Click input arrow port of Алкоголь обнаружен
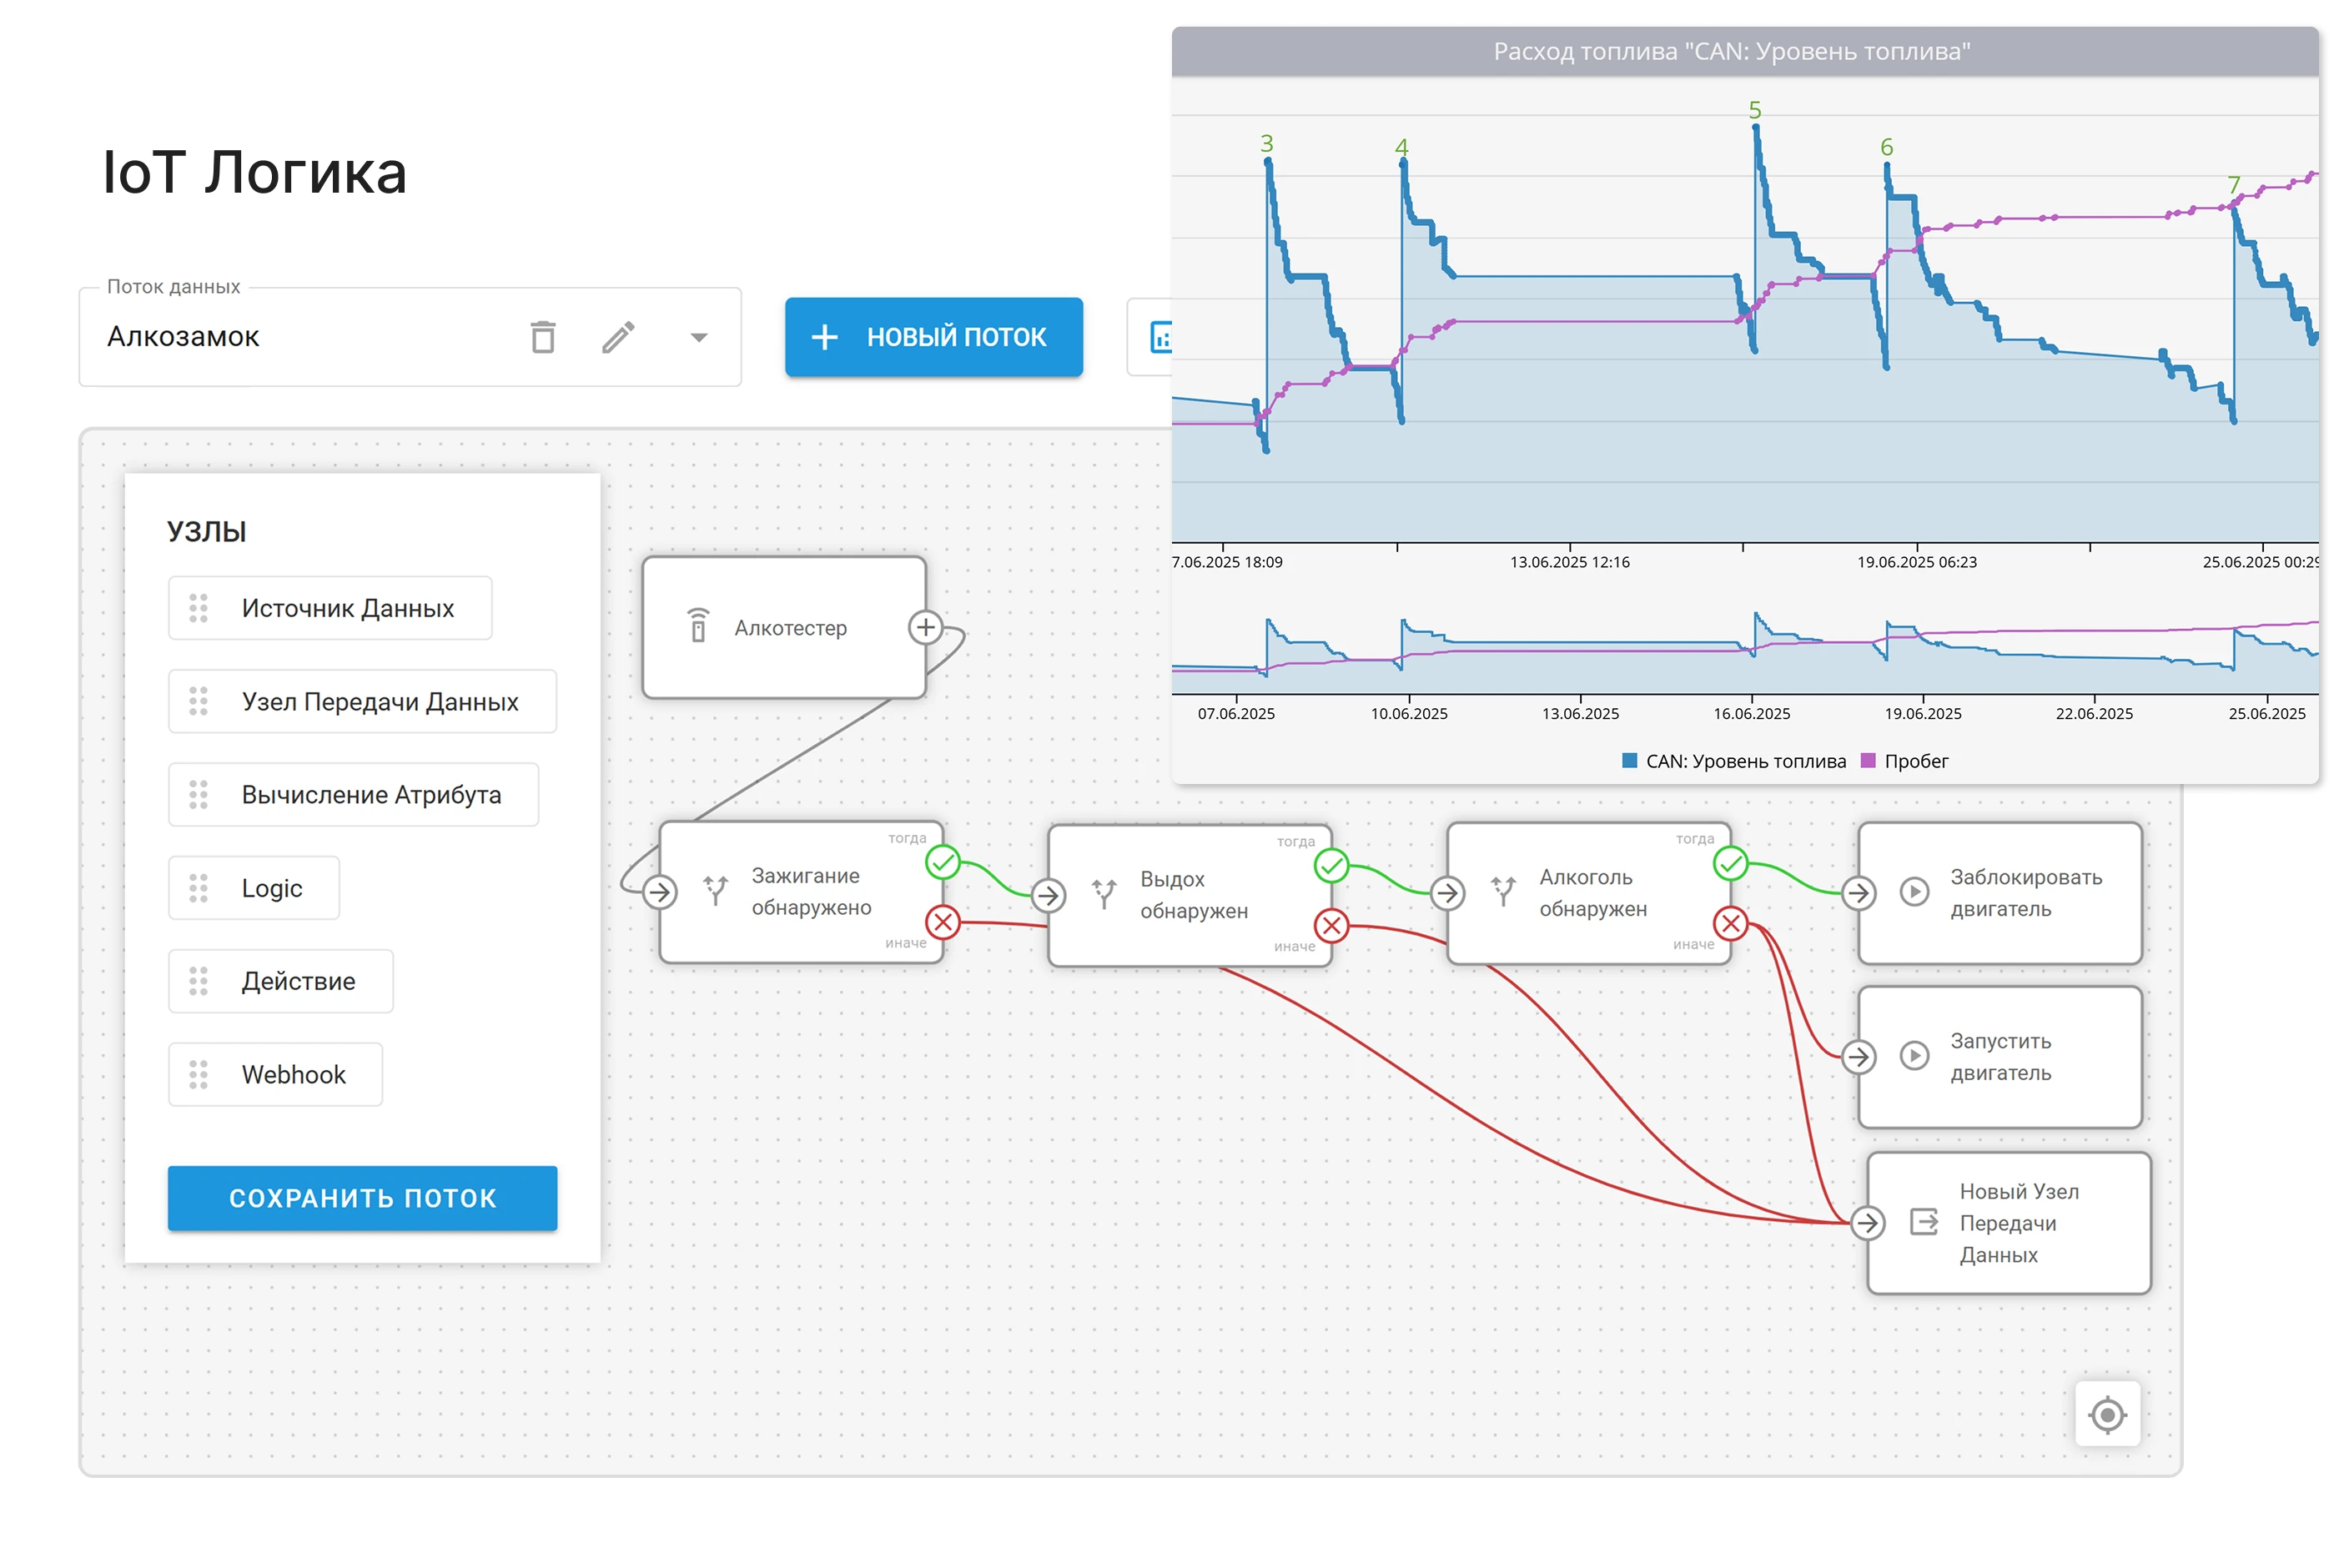The image size is (2344, 1568). coord(1447,892)
